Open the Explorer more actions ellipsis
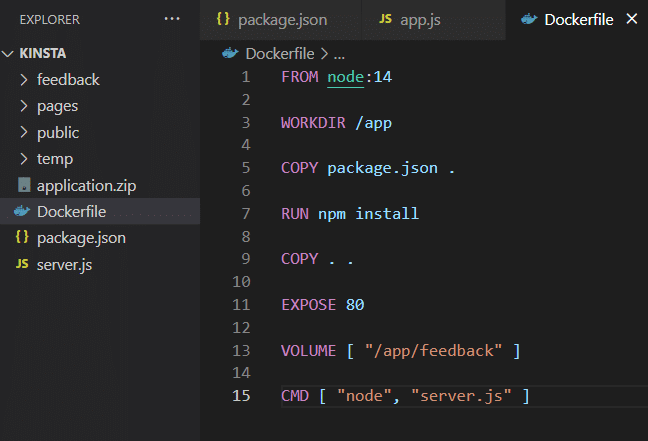The height and width of the screenshot is (441, 648). pos(172,19)
